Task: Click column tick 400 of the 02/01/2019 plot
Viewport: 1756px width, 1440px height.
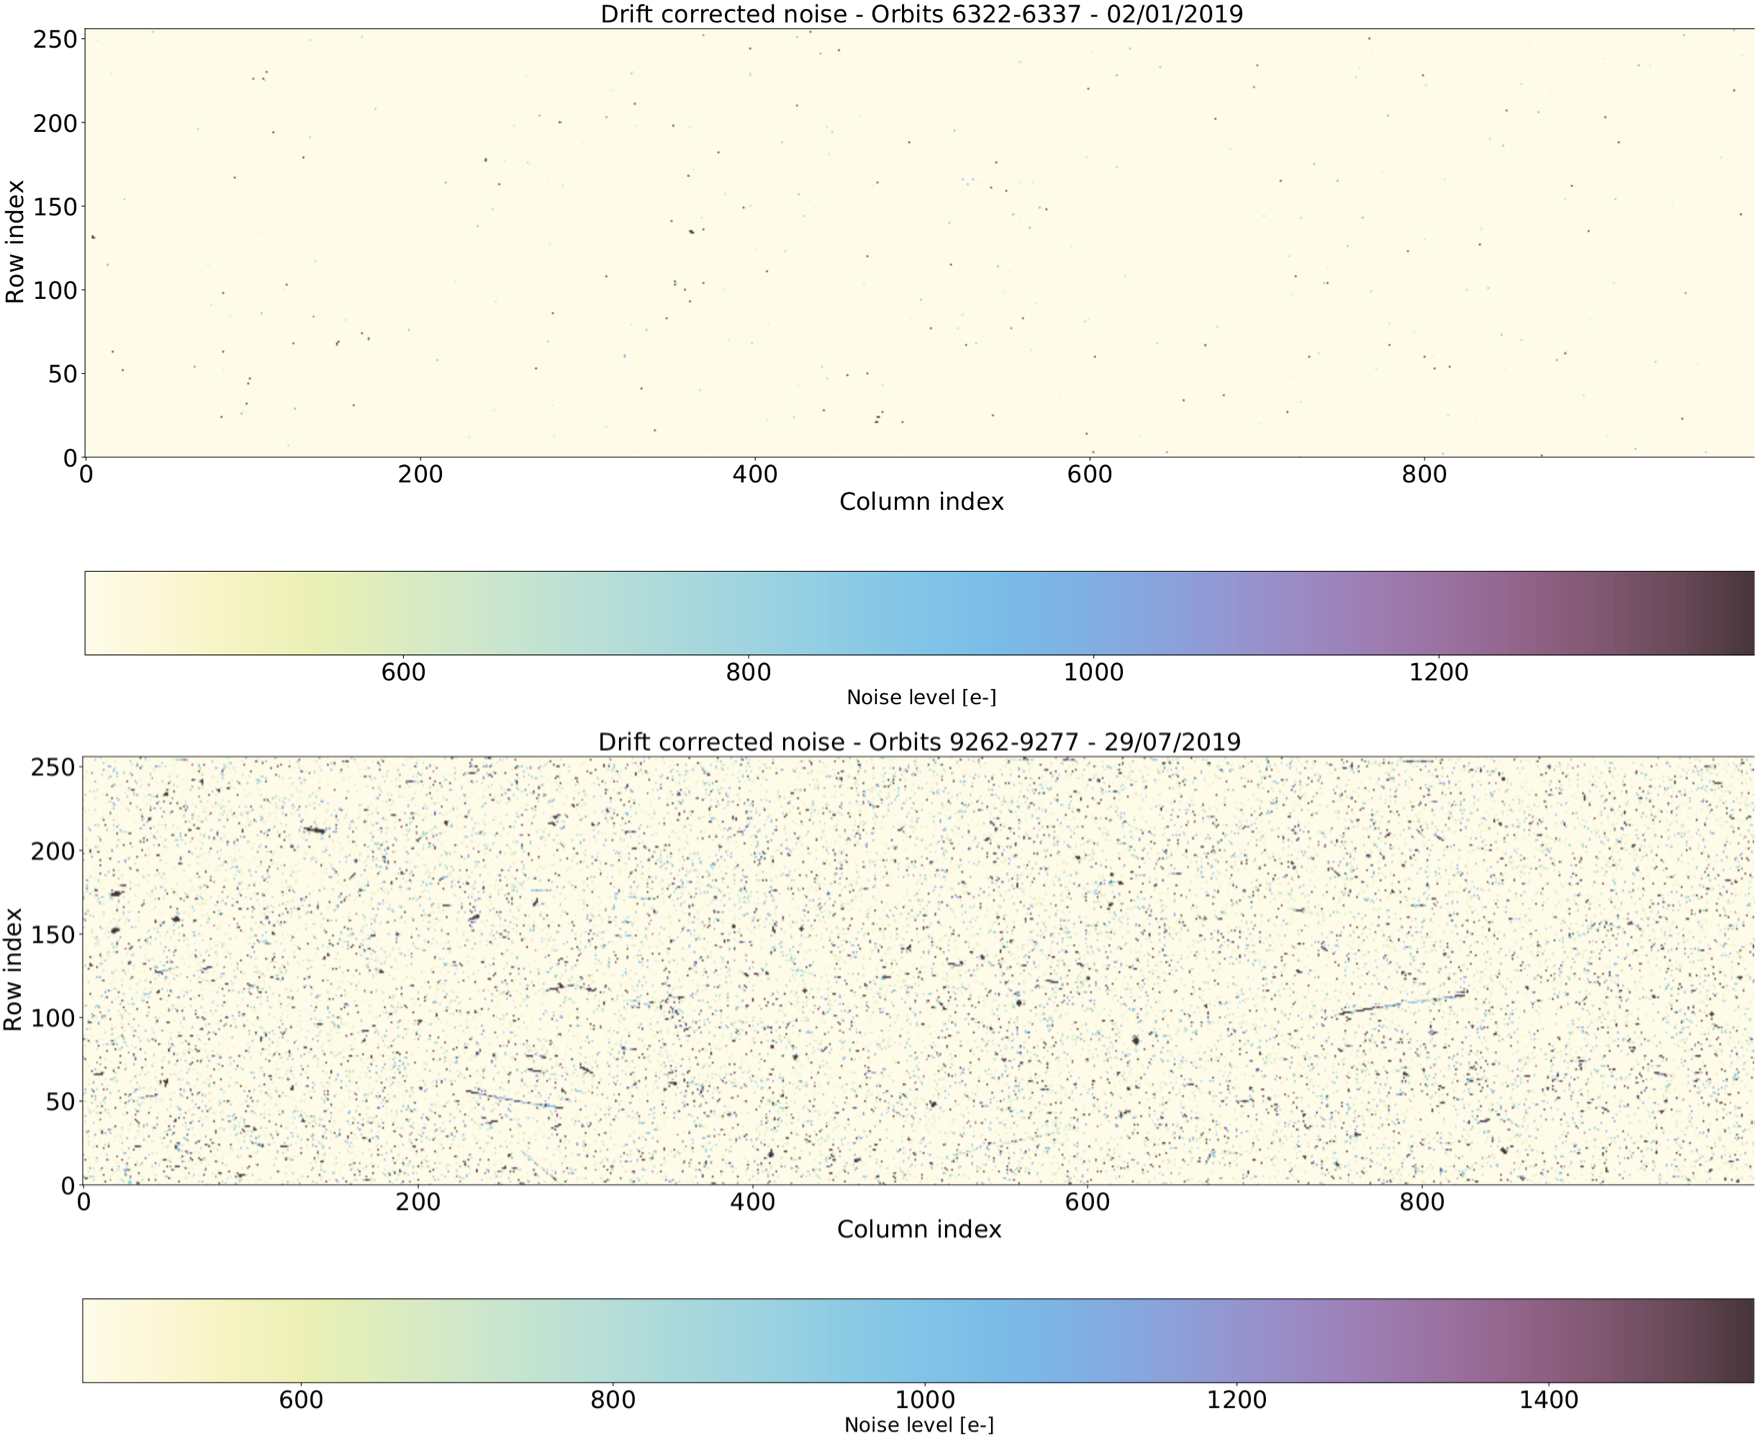Action: point(755,475)
